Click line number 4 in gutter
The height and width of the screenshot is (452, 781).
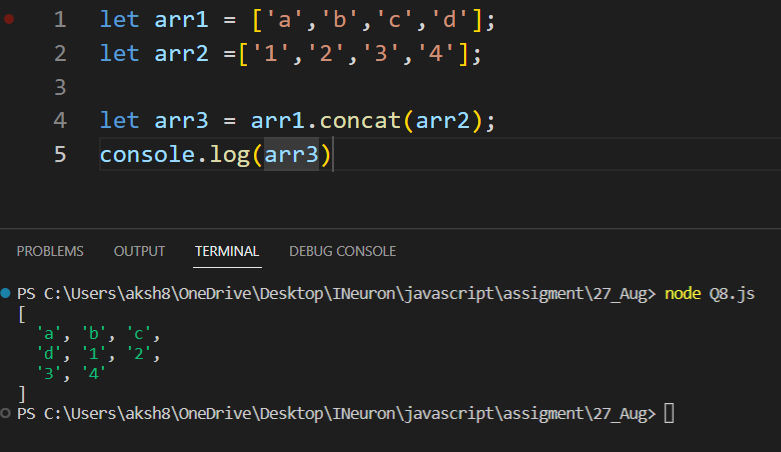(x=60, y=121)
